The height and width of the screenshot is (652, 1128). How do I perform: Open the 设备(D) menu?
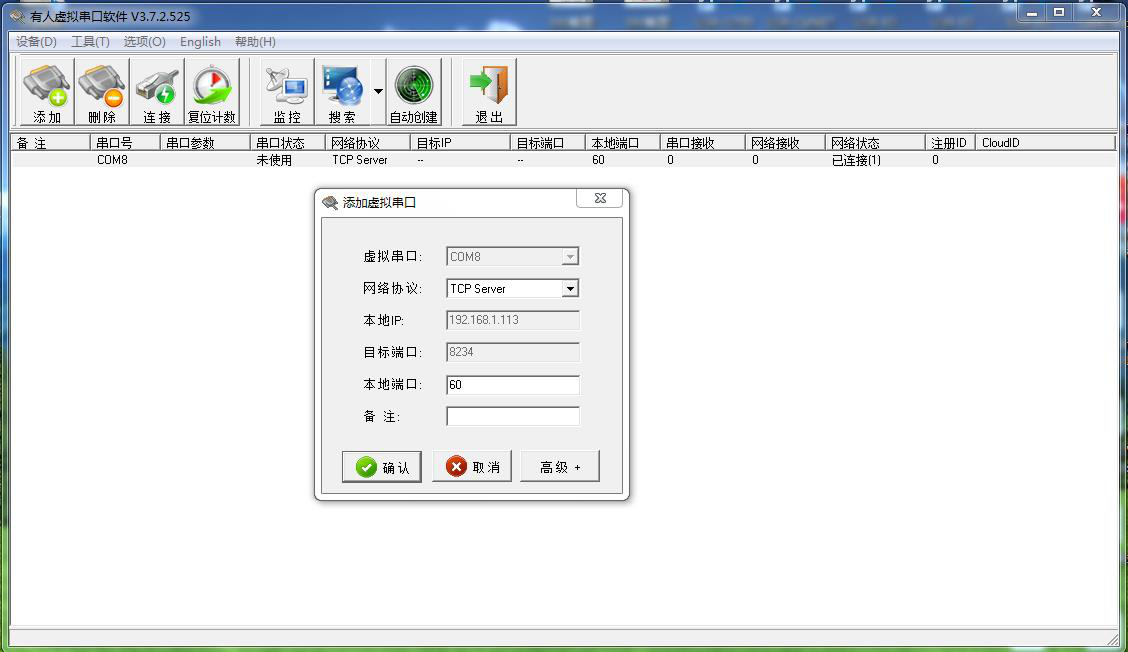(36, 42)
